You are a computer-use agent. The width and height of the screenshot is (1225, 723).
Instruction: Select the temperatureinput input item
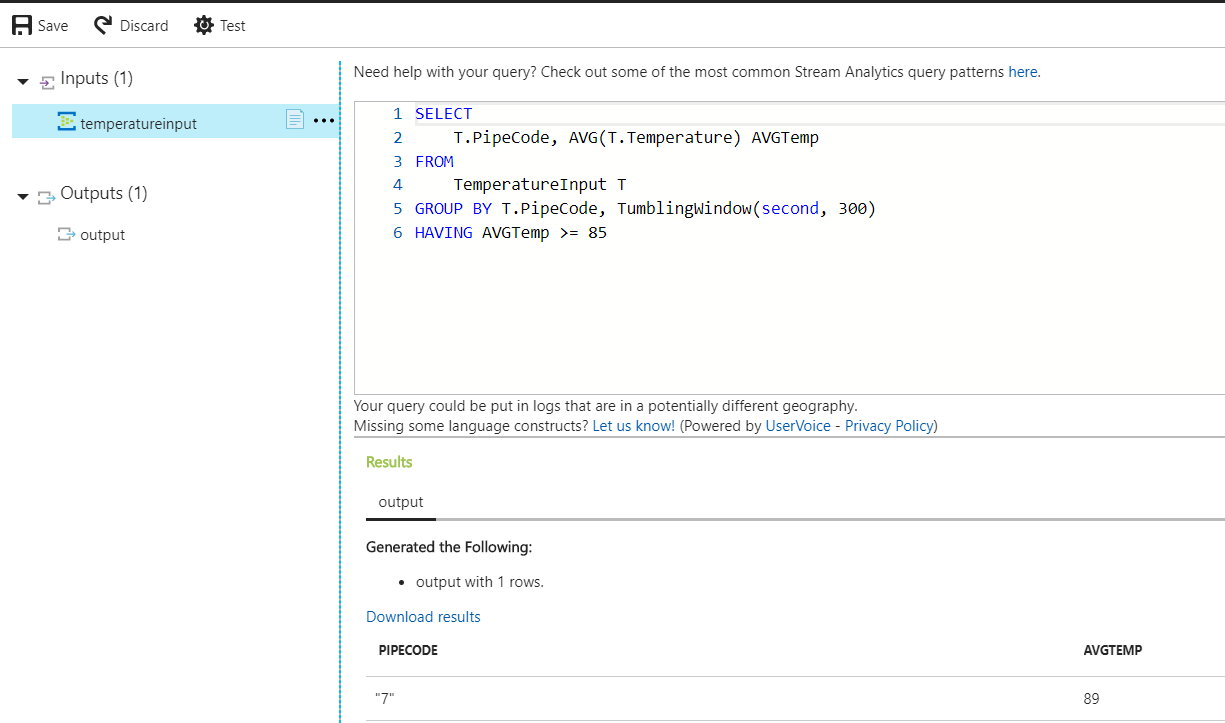(175, 121)
